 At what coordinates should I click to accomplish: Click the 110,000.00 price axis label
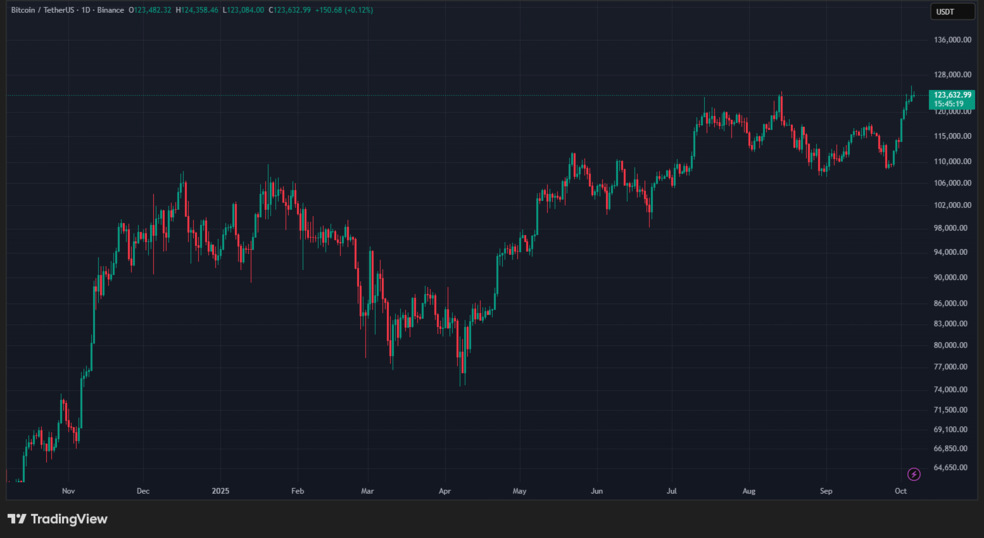(952, 161)
